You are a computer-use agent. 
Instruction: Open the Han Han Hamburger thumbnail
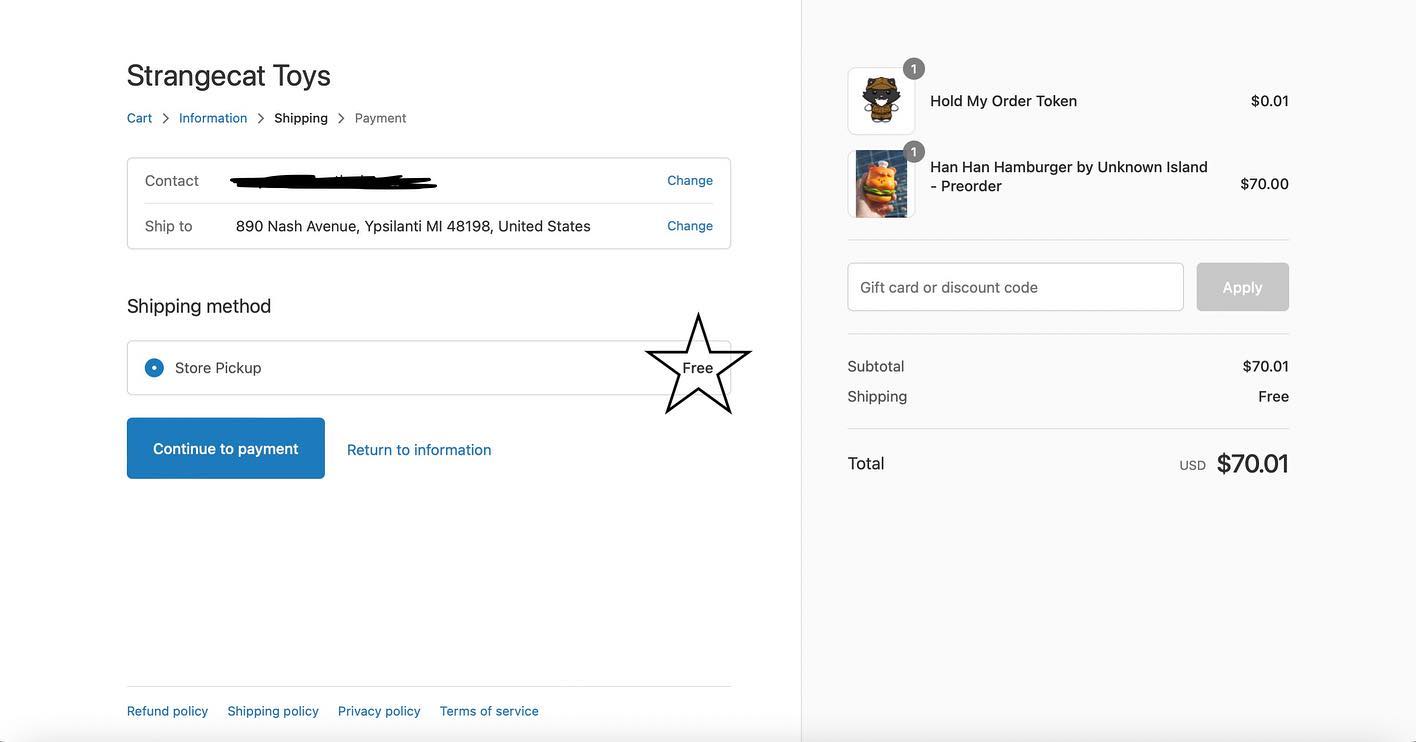pos(881,184)
